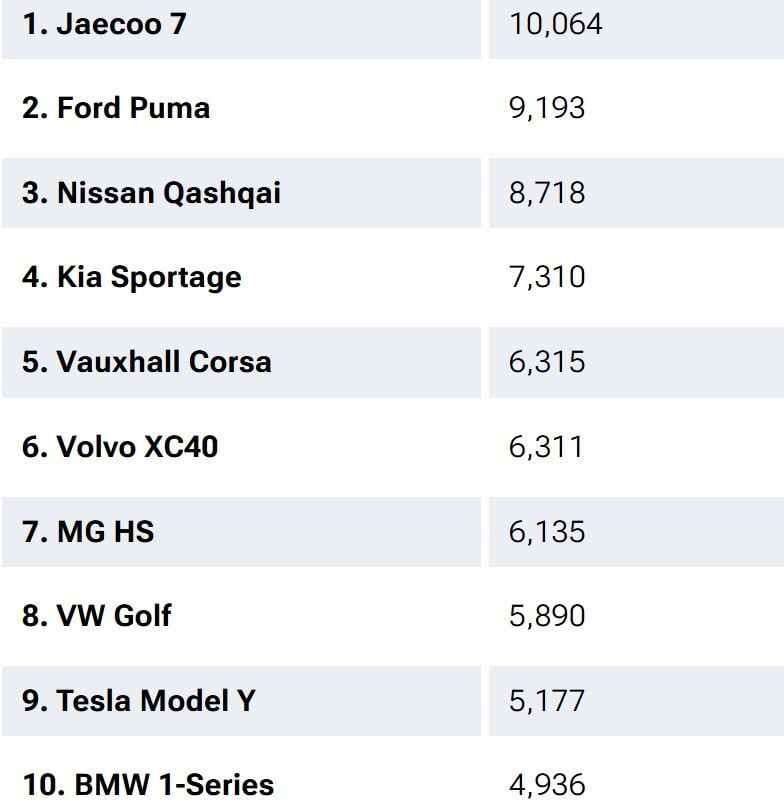The image size is (784, 802).
Task: Click the 5,177 figure
Action: pyautogui.click(x=547, y=701)
